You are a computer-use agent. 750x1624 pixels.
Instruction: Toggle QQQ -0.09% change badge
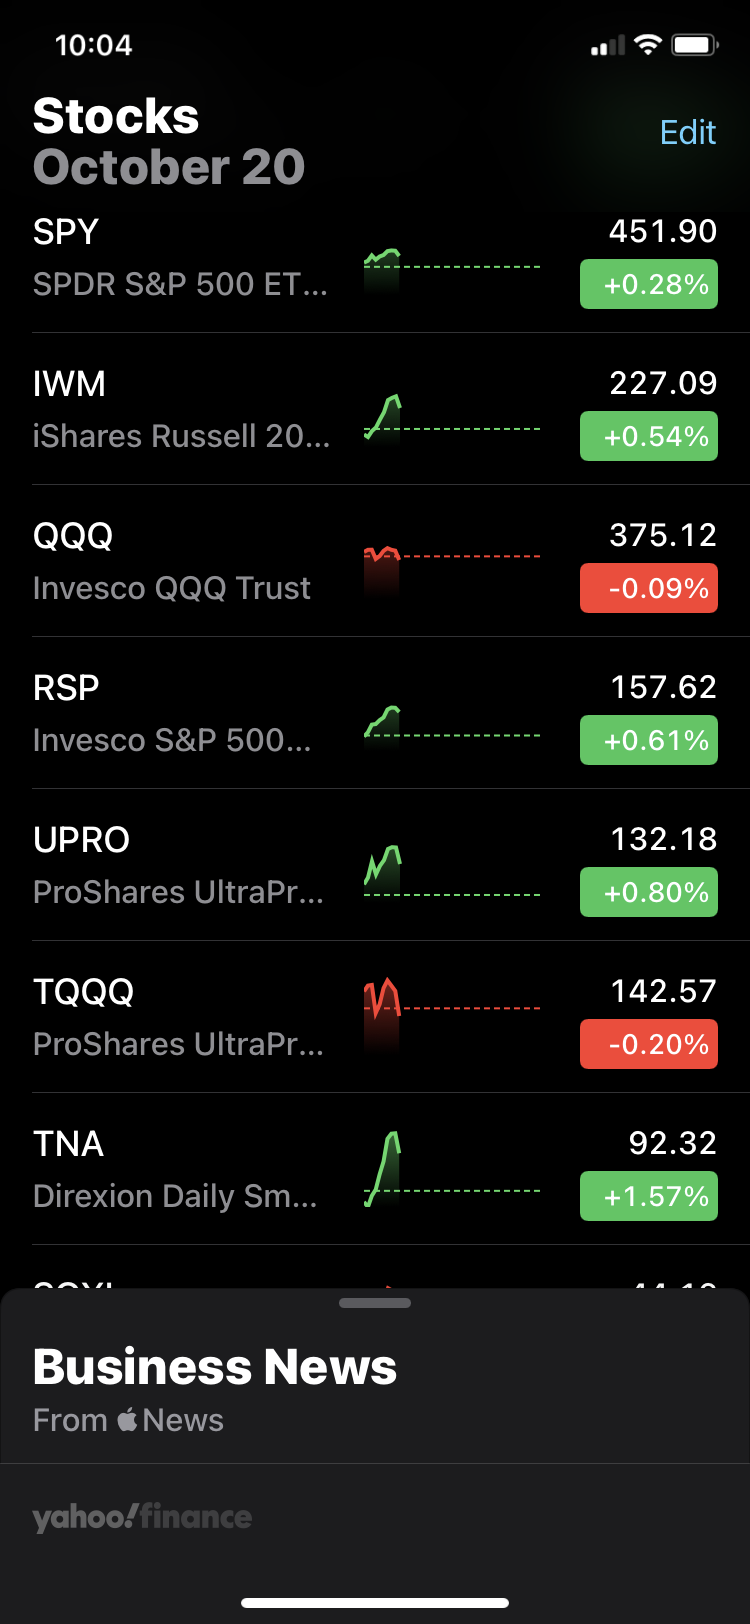(649, 588)
